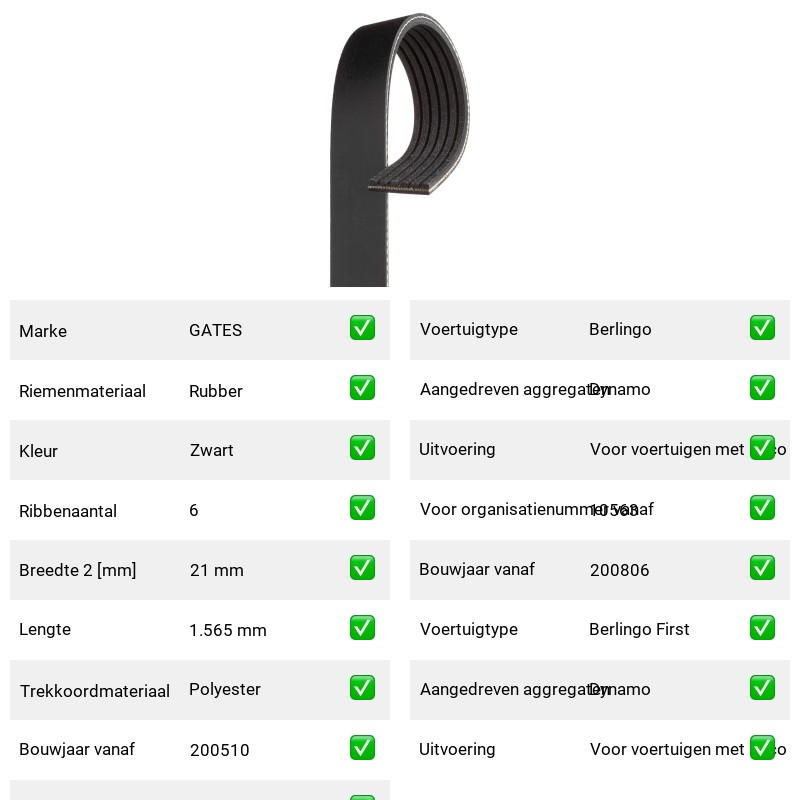
Task: Click the checkmark in the second Dynamo row
Action: point(762,688)
